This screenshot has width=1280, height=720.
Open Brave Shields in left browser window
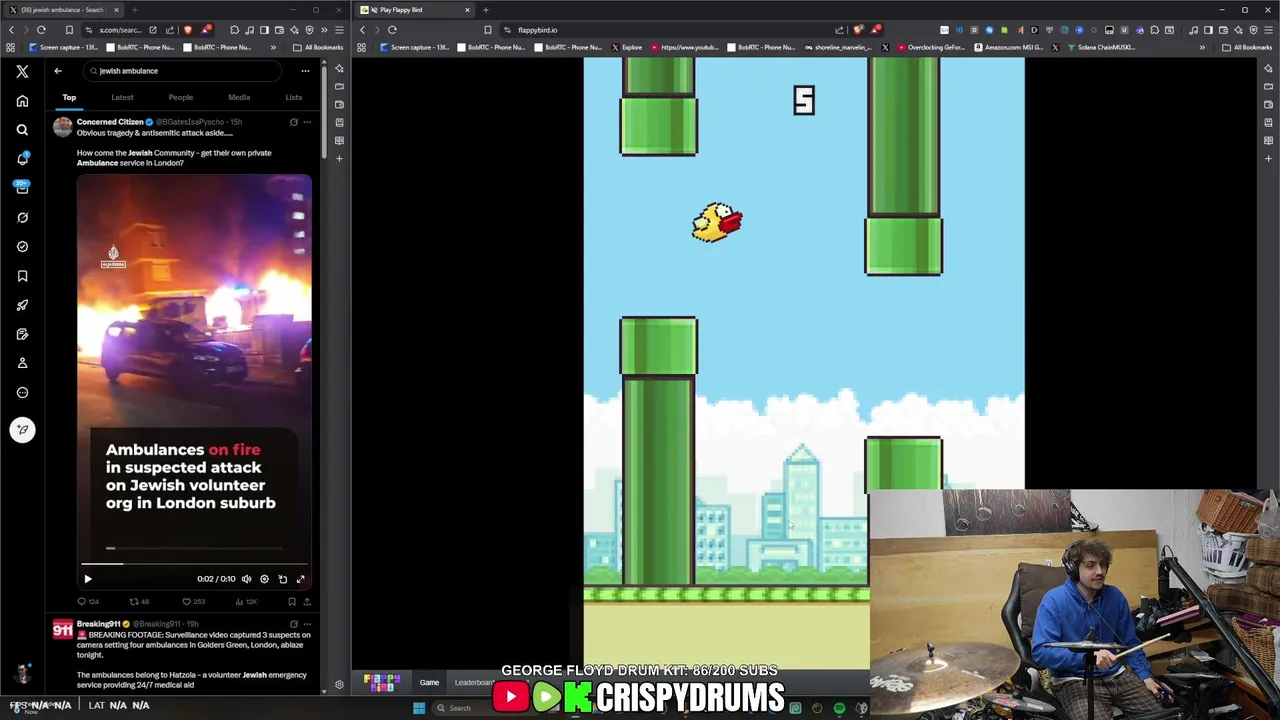[187, 30]
